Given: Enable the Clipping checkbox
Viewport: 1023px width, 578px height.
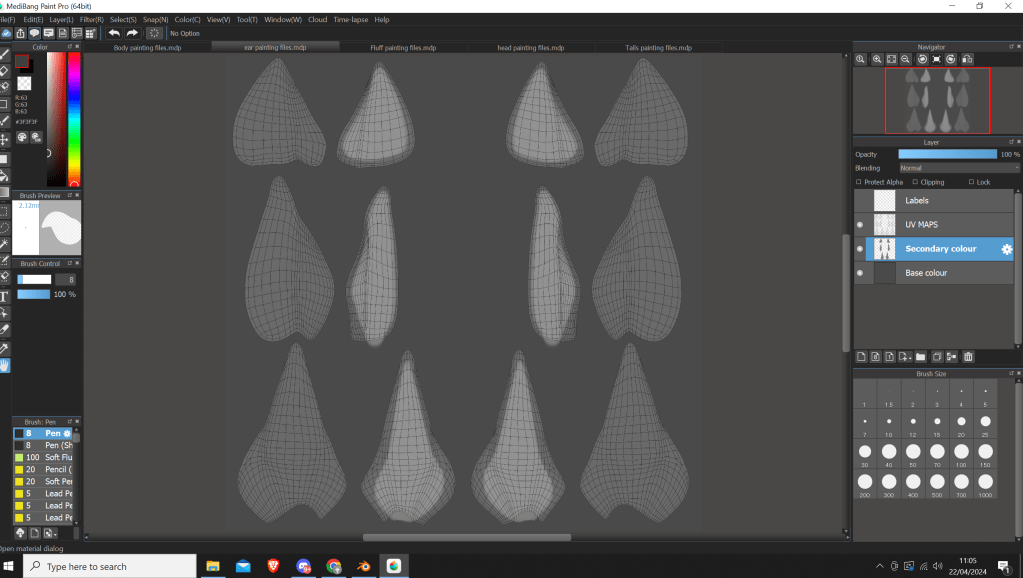Looking at the screenshot, I should click(913, 182).
